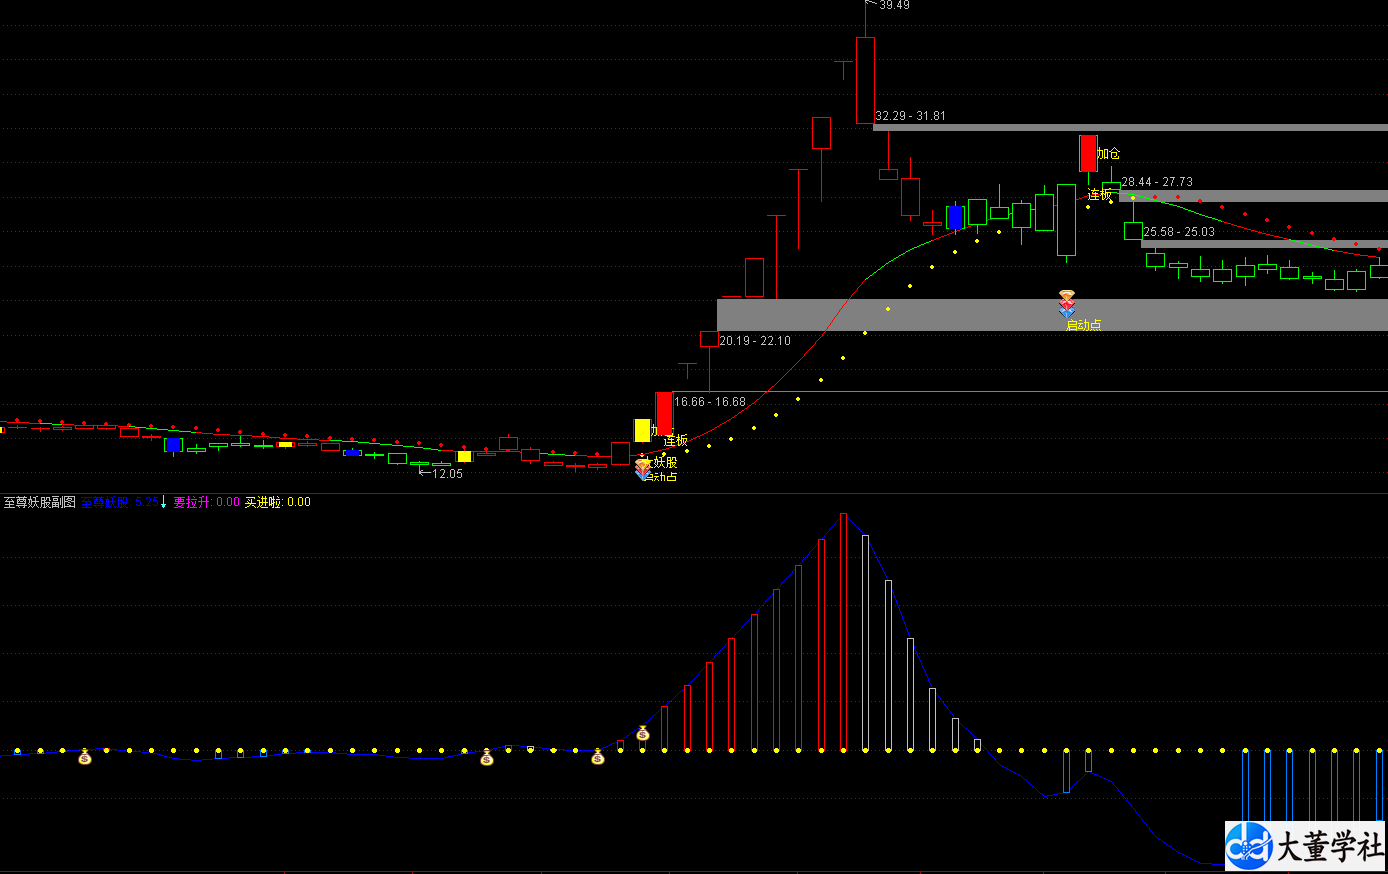Click the leftmost money bag icon in sub-chart
1388x874 pixels.
pos(85,757)
